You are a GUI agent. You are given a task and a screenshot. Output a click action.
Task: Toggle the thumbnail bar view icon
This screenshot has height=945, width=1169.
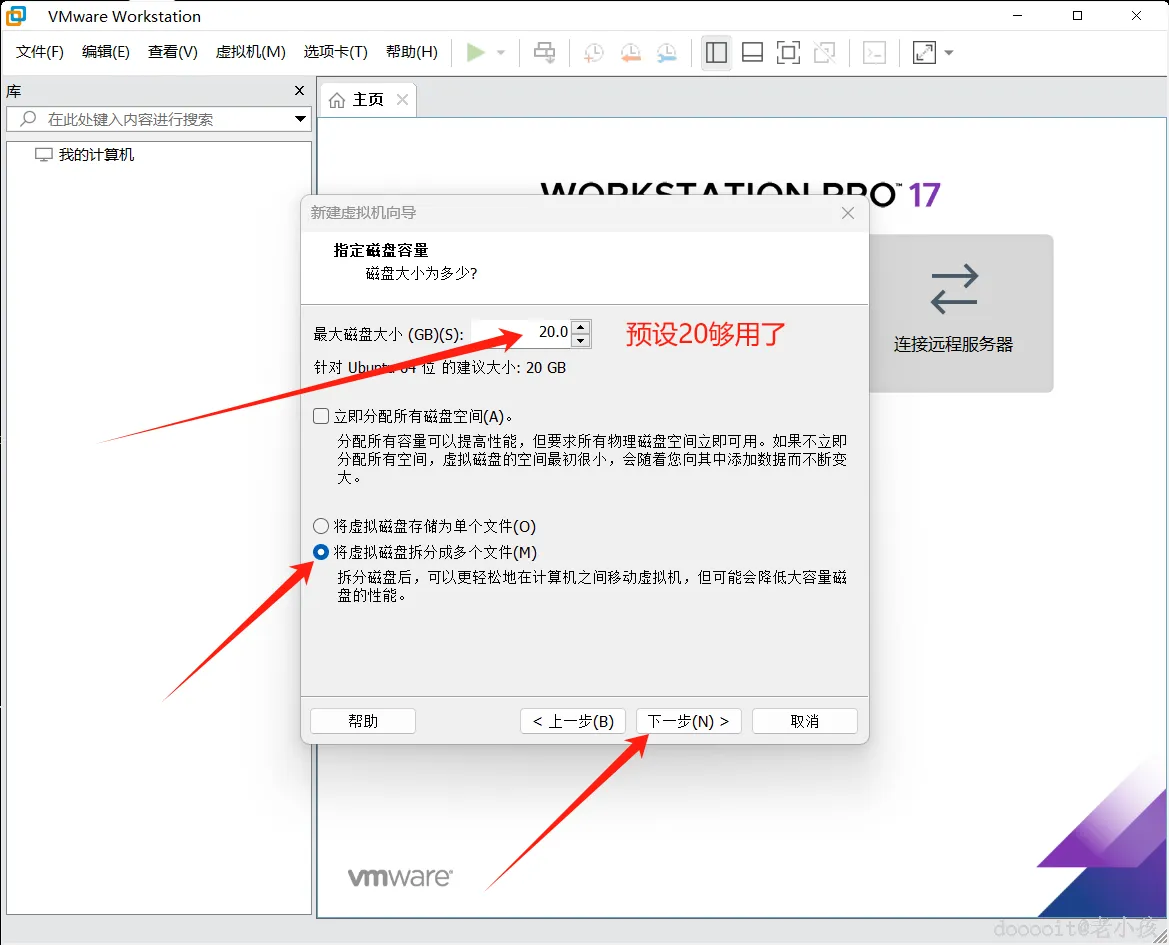752,52
